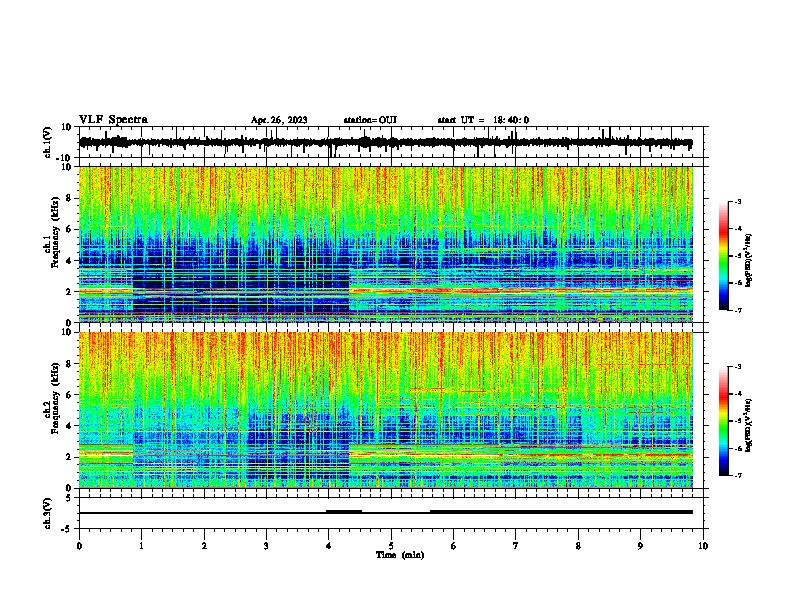Viewport: 792px width, 612px height.
Task: Click the time axis tick label '0'
Action: [x=79, y=546]
